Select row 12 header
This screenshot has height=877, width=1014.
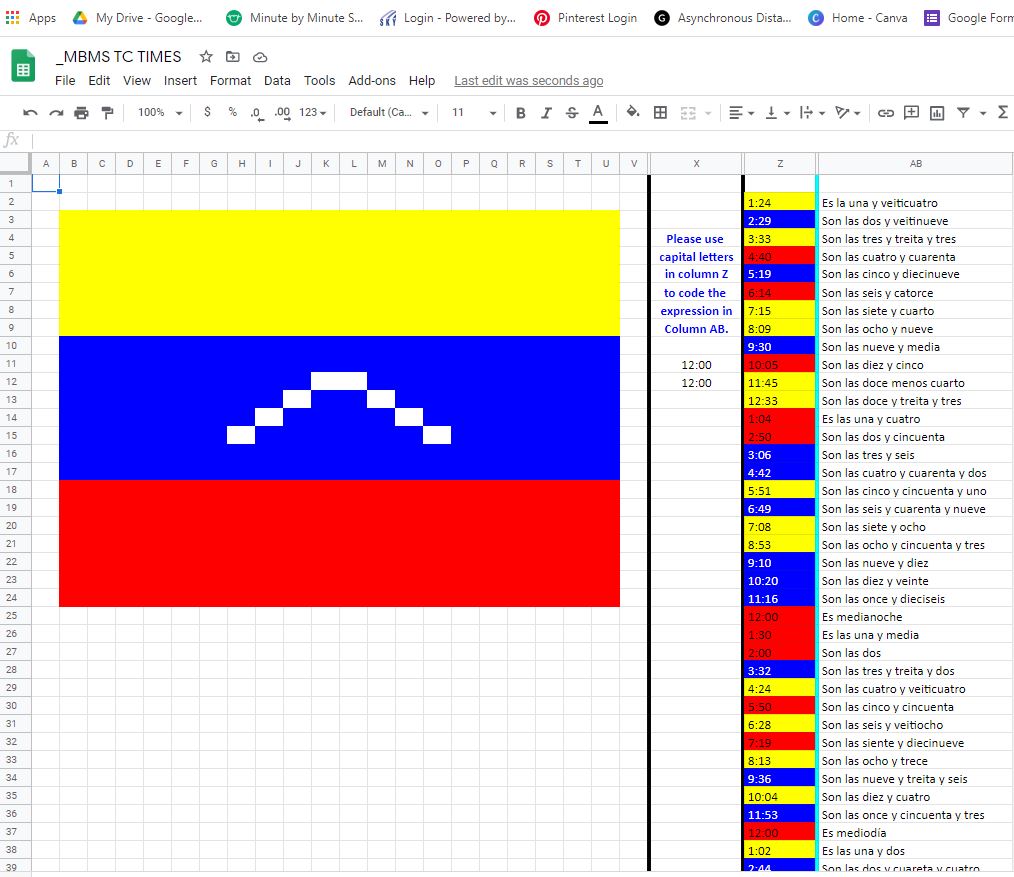coord(15,383)
